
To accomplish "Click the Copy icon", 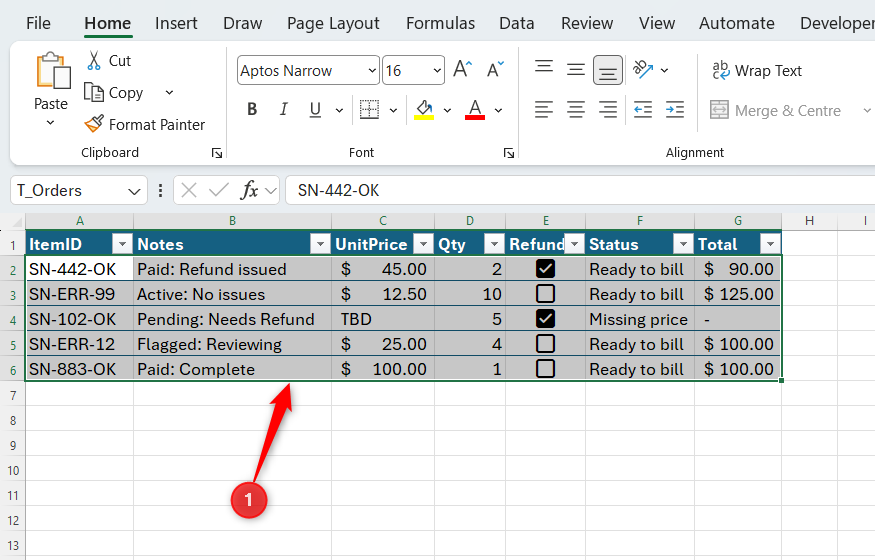I will click(x=94, y=92).
